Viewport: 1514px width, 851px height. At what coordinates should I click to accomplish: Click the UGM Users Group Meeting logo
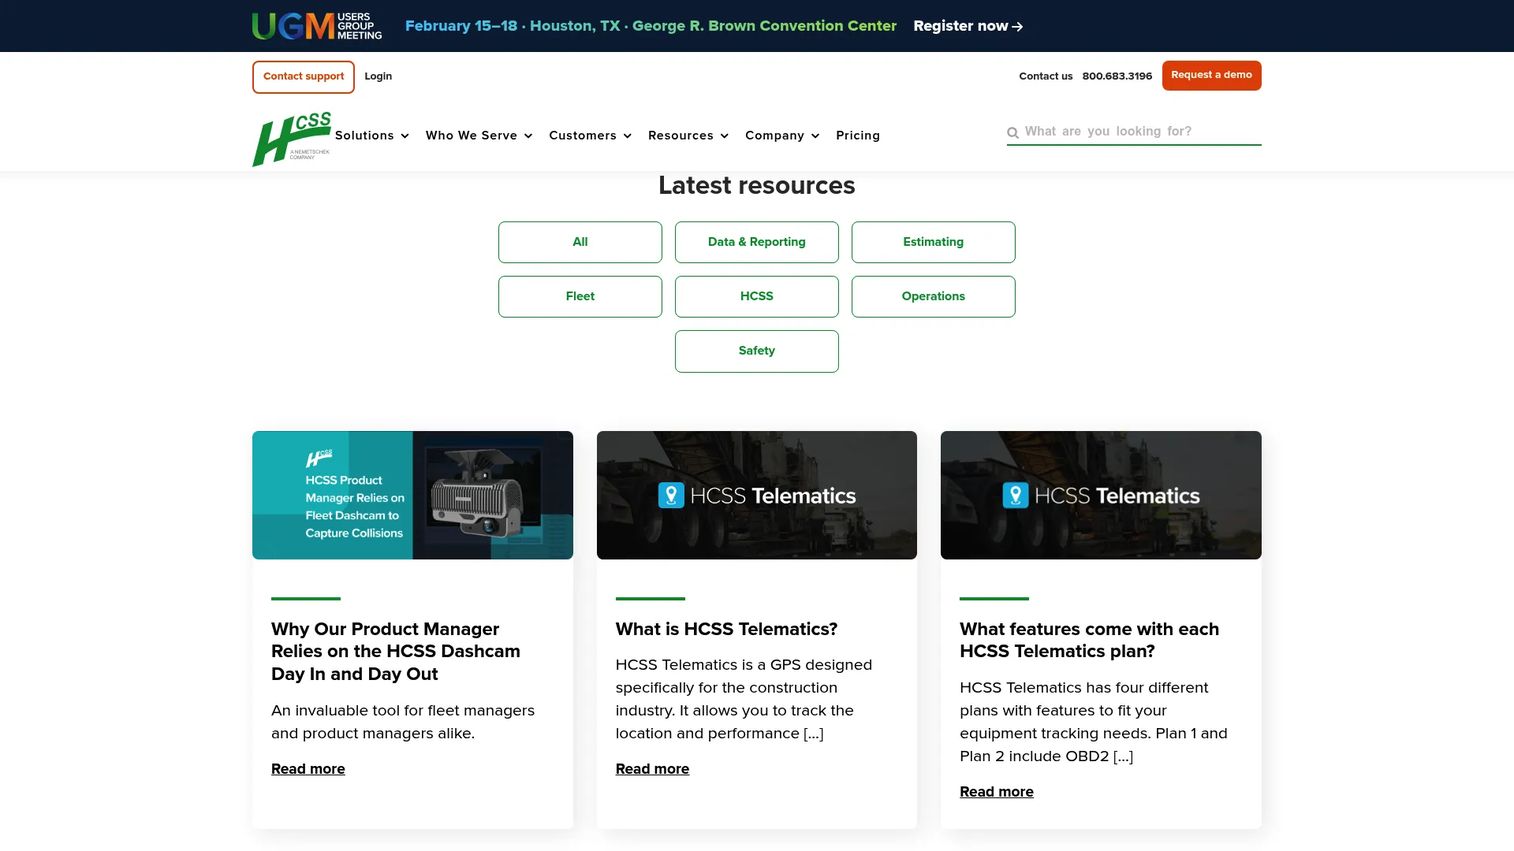tap(317, 26)
